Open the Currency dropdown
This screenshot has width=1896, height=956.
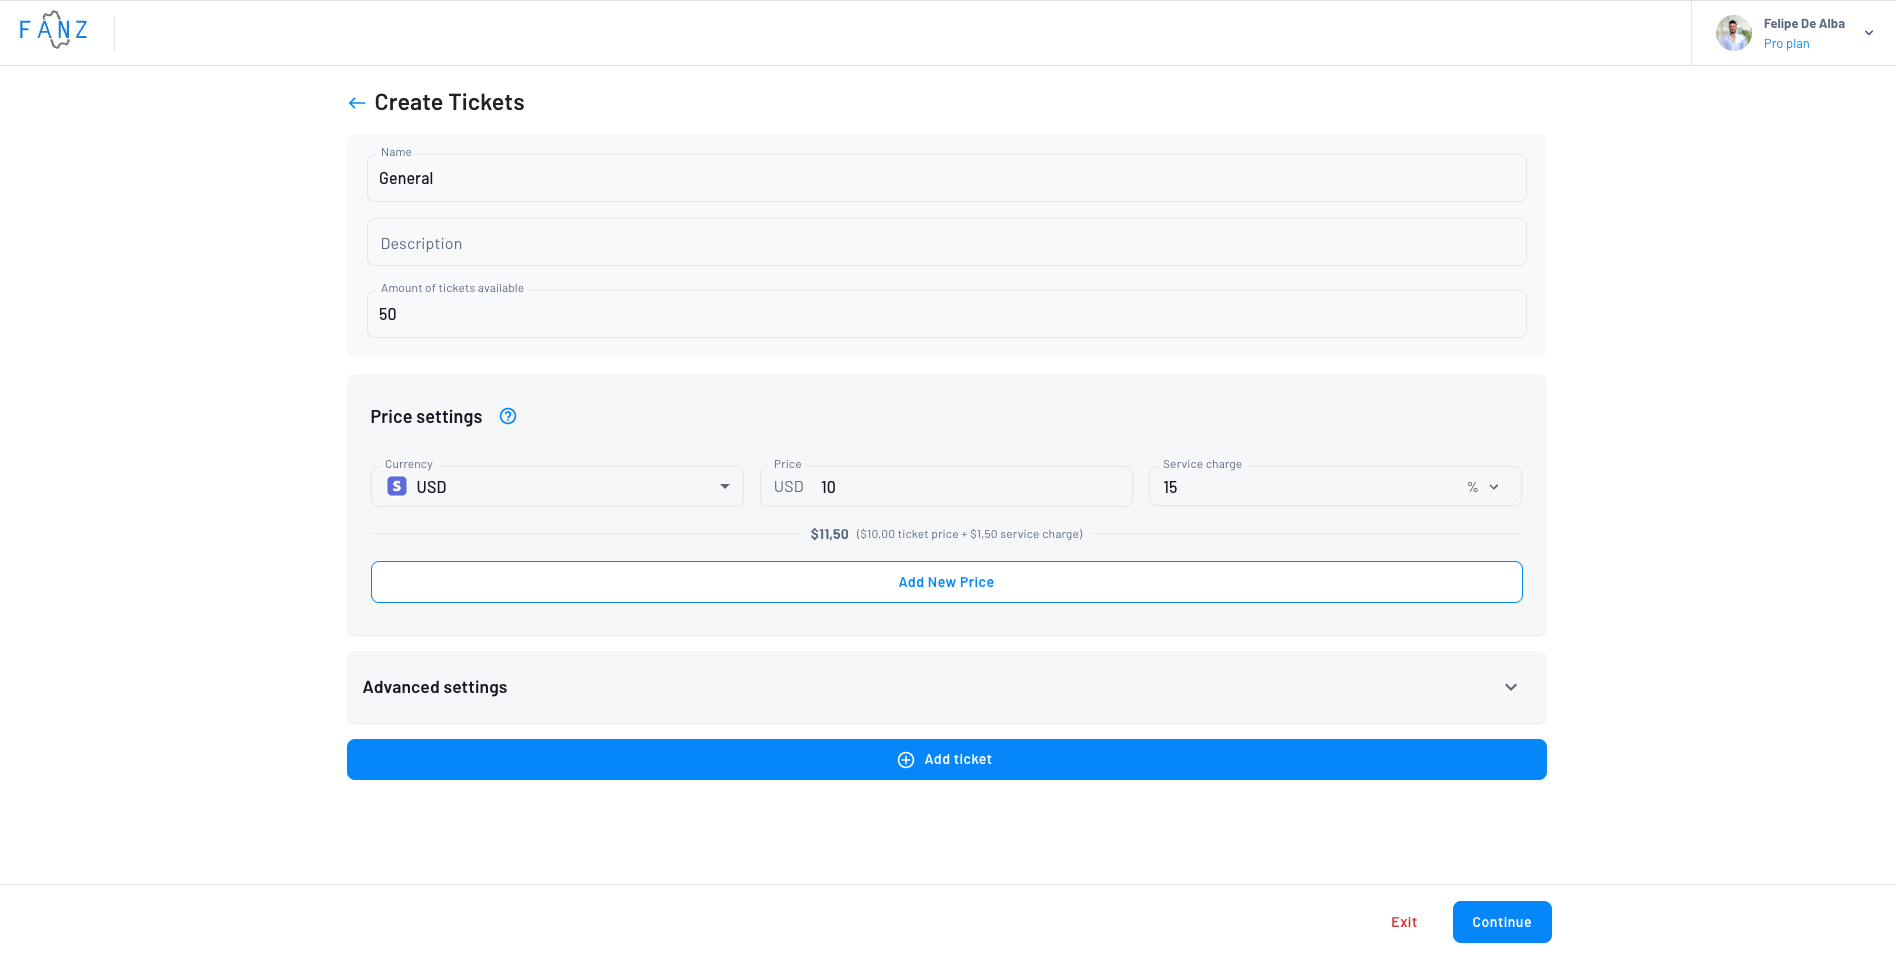[724, 487]
